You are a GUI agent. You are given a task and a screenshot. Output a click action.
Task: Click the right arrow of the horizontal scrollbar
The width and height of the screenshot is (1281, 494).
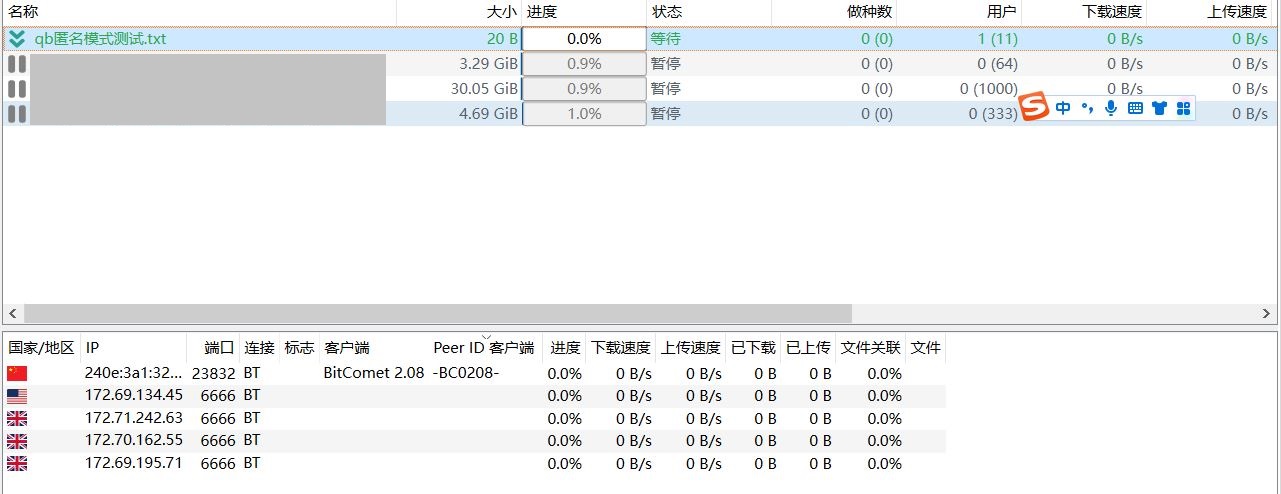click(x=1270, y=313)
